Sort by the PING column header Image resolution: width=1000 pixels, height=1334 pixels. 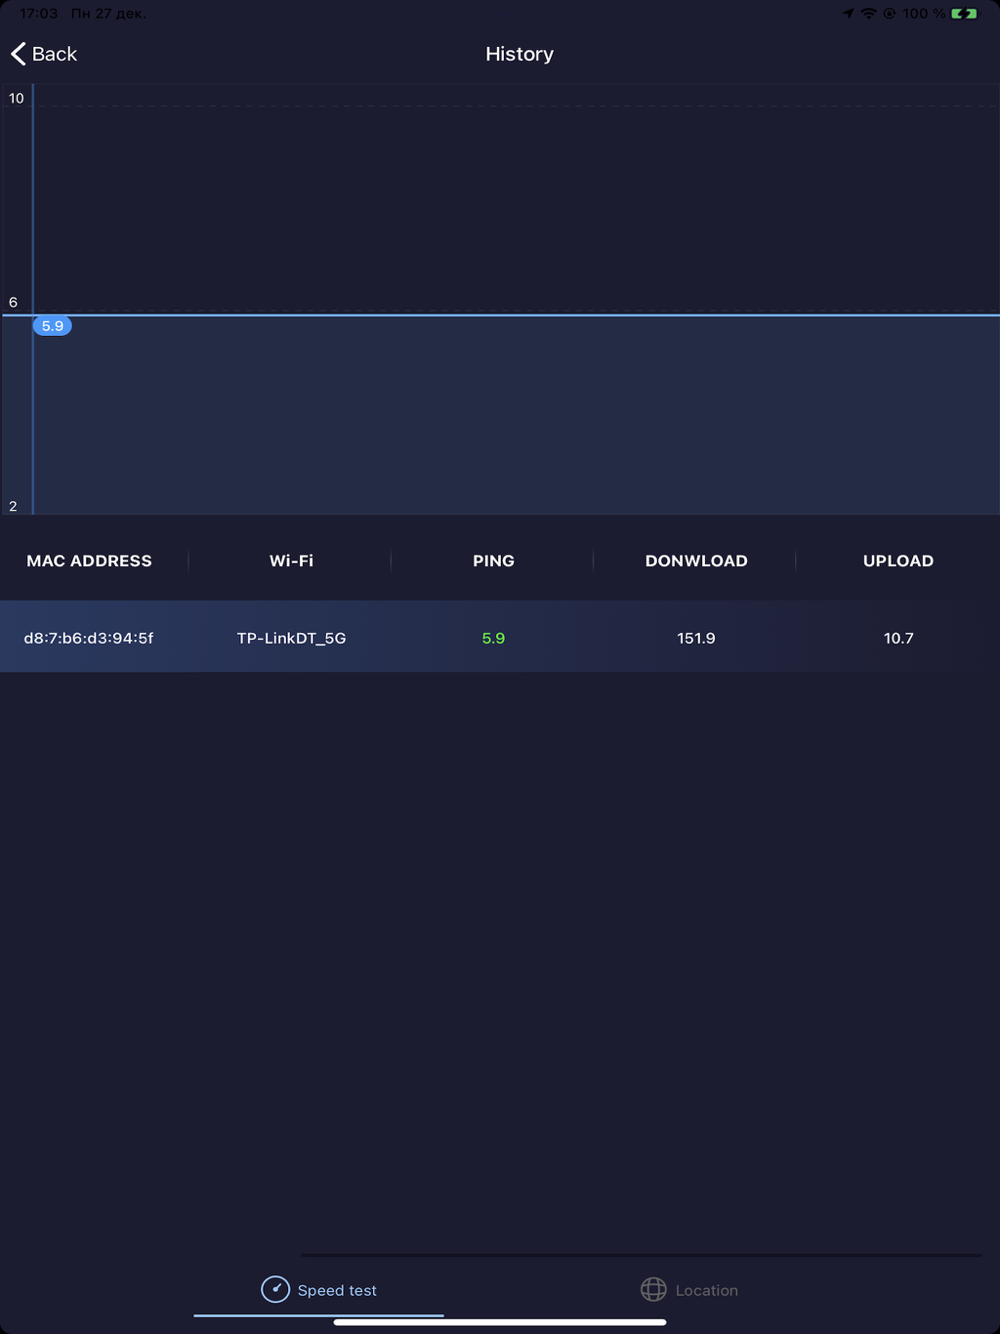click(493, 561)
